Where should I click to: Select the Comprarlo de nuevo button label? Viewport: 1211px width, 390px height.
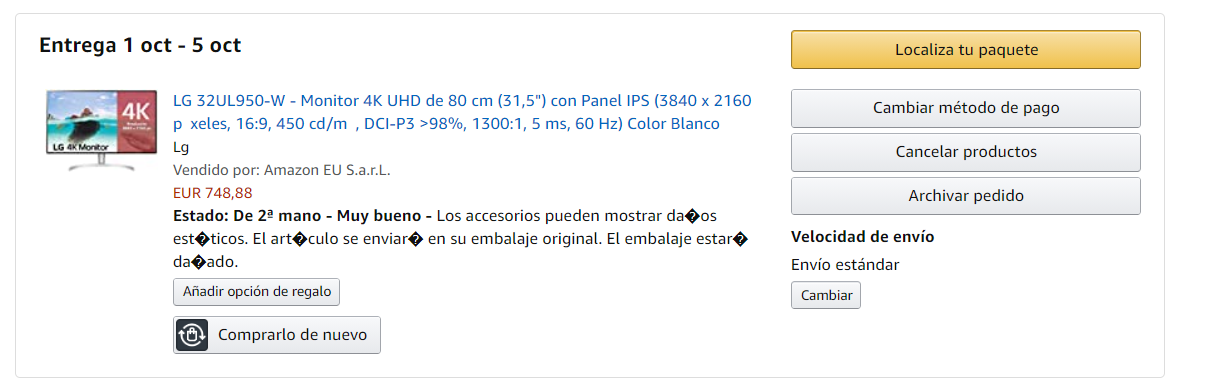point(293,335)
